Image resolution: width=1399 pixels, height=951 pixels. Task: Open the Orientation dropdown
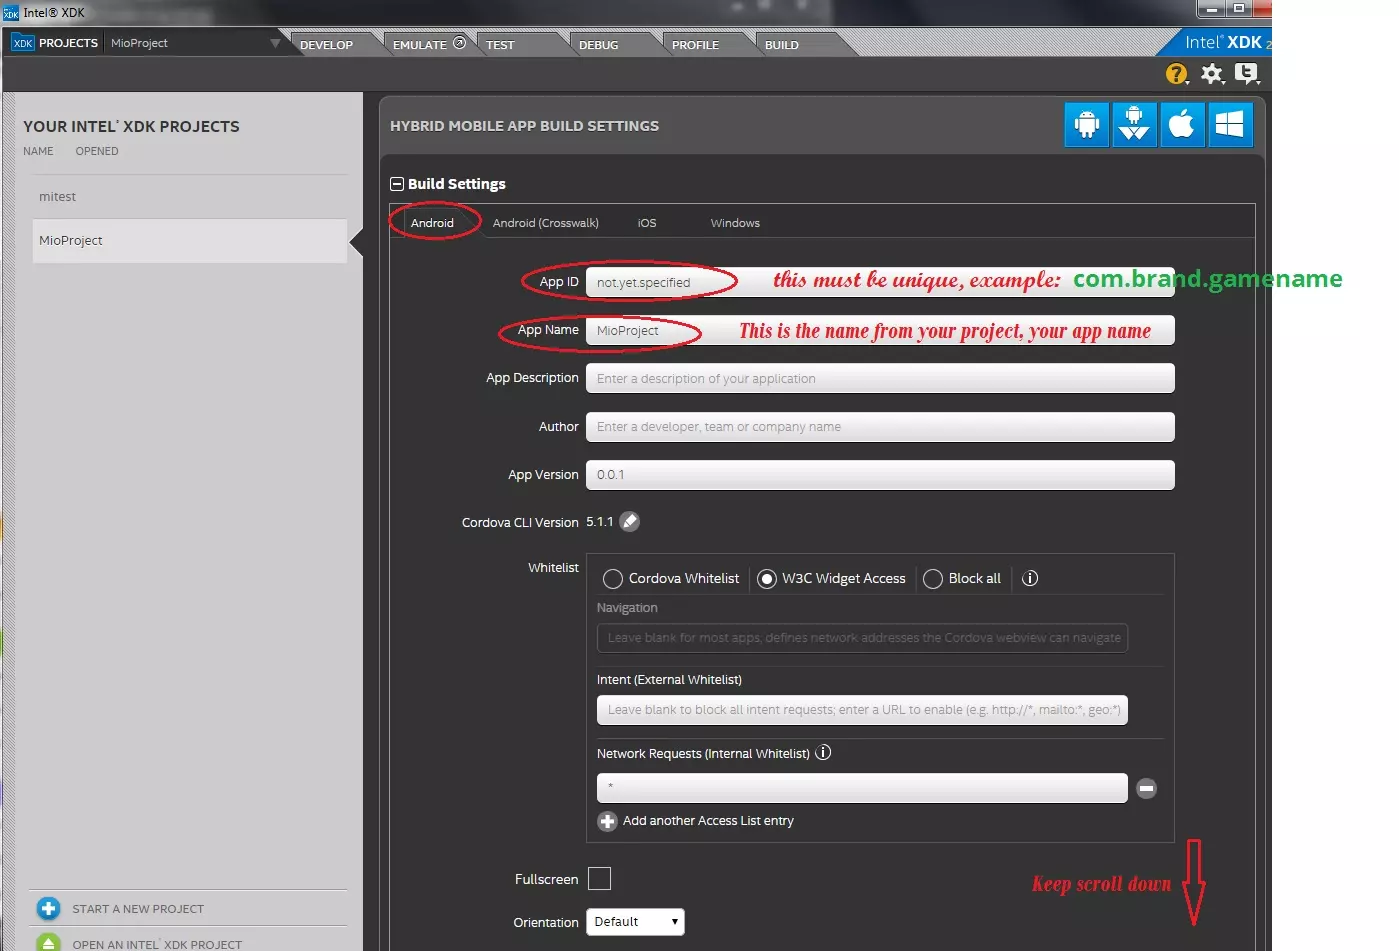635,922
